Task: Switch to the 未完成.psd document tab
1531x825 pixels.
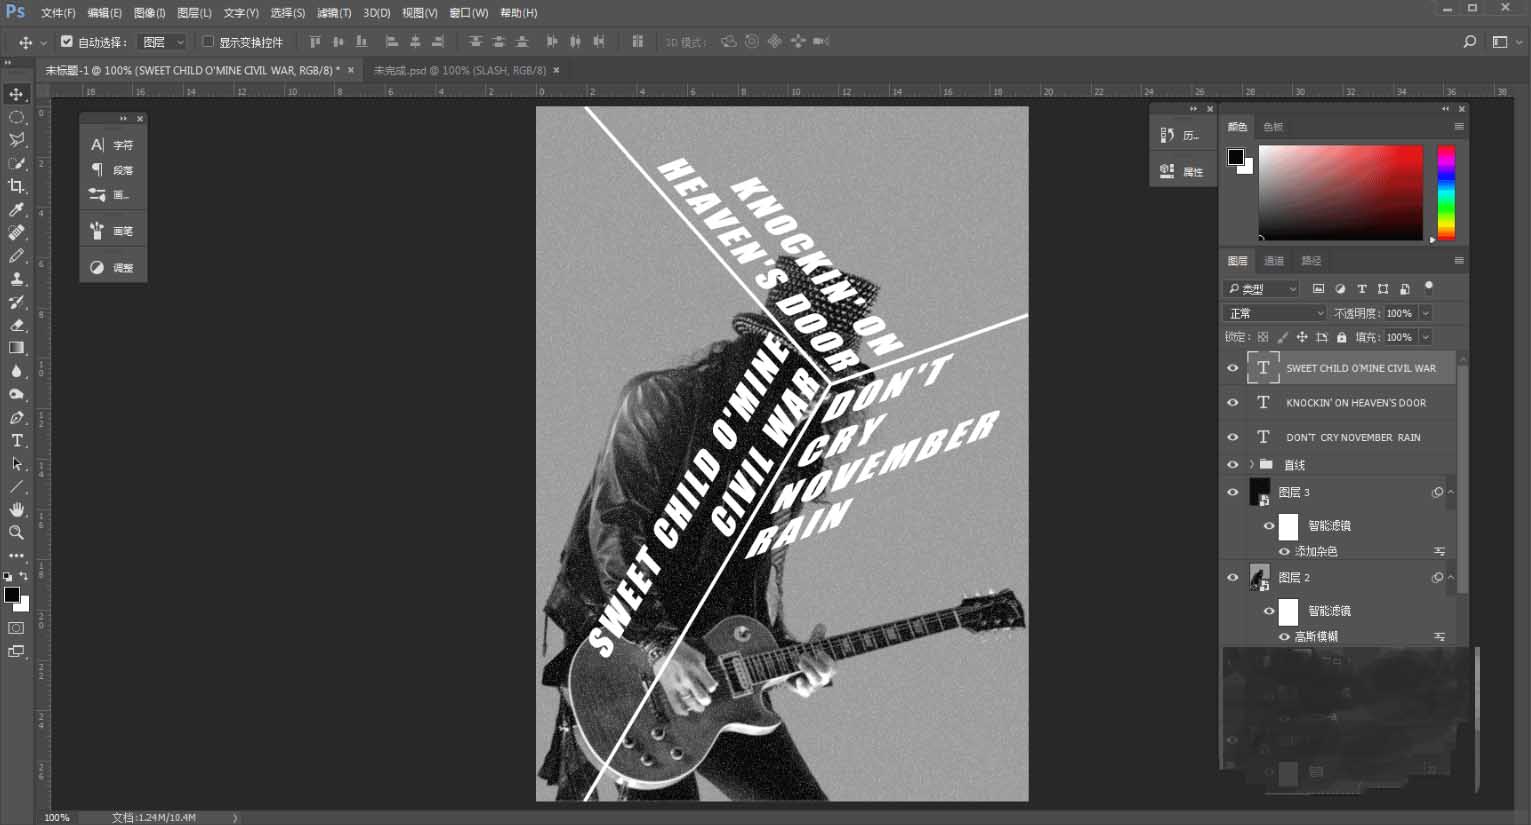Action: (460, 70)
